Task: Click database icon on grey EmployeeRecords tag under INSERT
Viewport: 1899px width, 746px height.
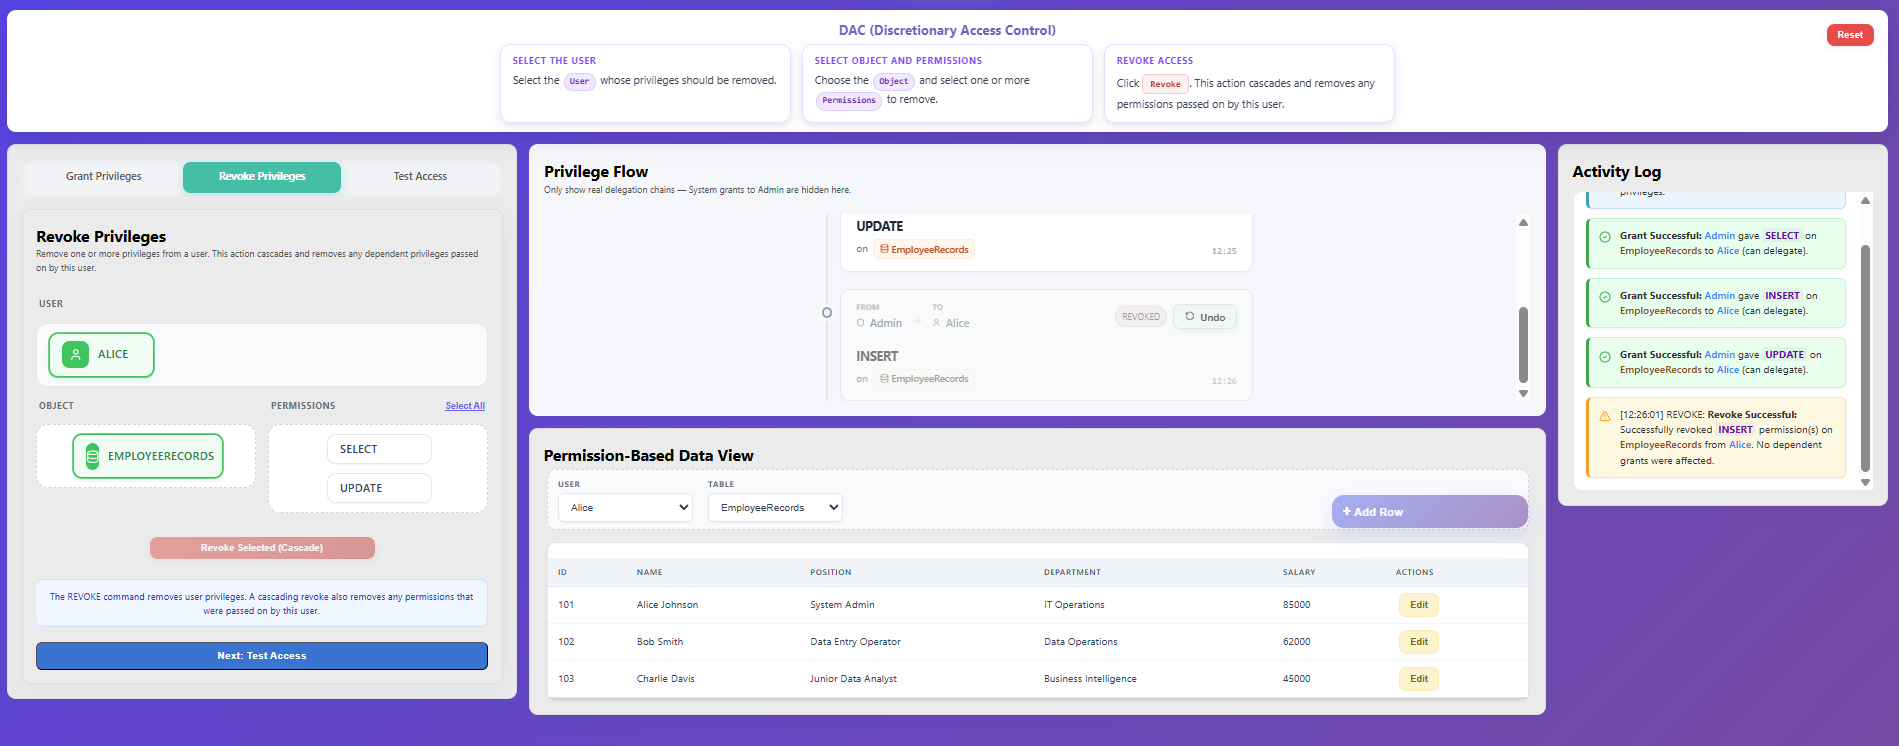Action: point(884,379)
